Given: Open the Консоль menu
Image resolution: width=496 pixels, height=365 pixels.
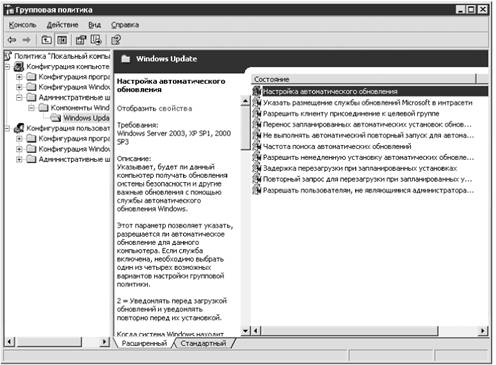Looking at the screenshot, I should pyautogui.click(x=22, y=25).
